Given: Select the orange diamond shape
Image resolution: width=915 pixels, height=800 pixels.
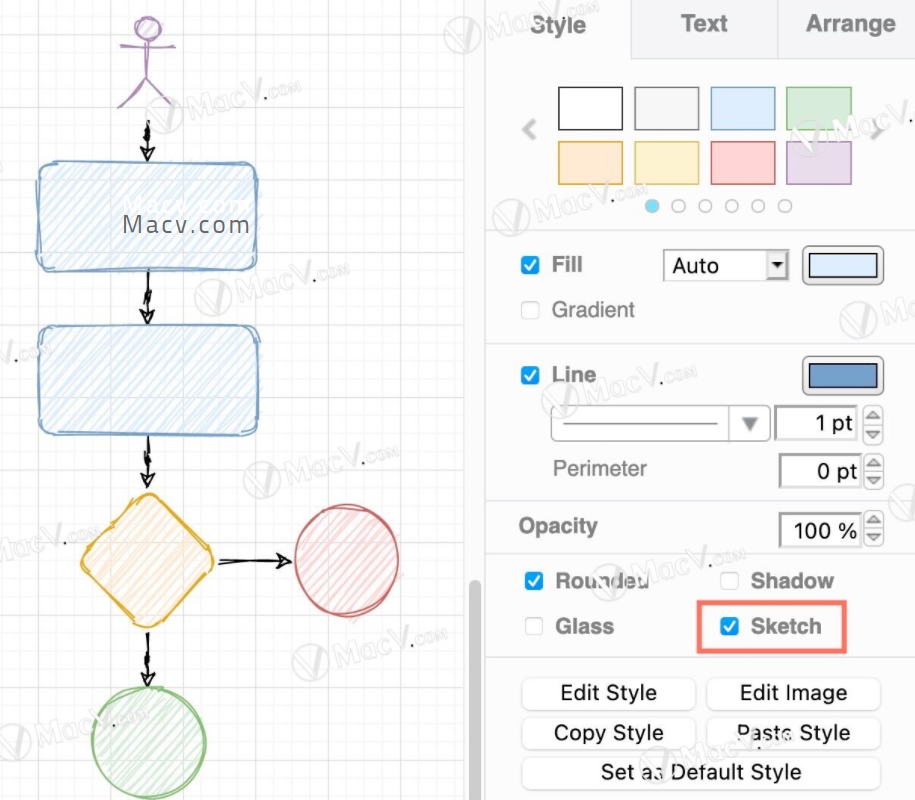Looking at the screenshot, I should 147,561.
